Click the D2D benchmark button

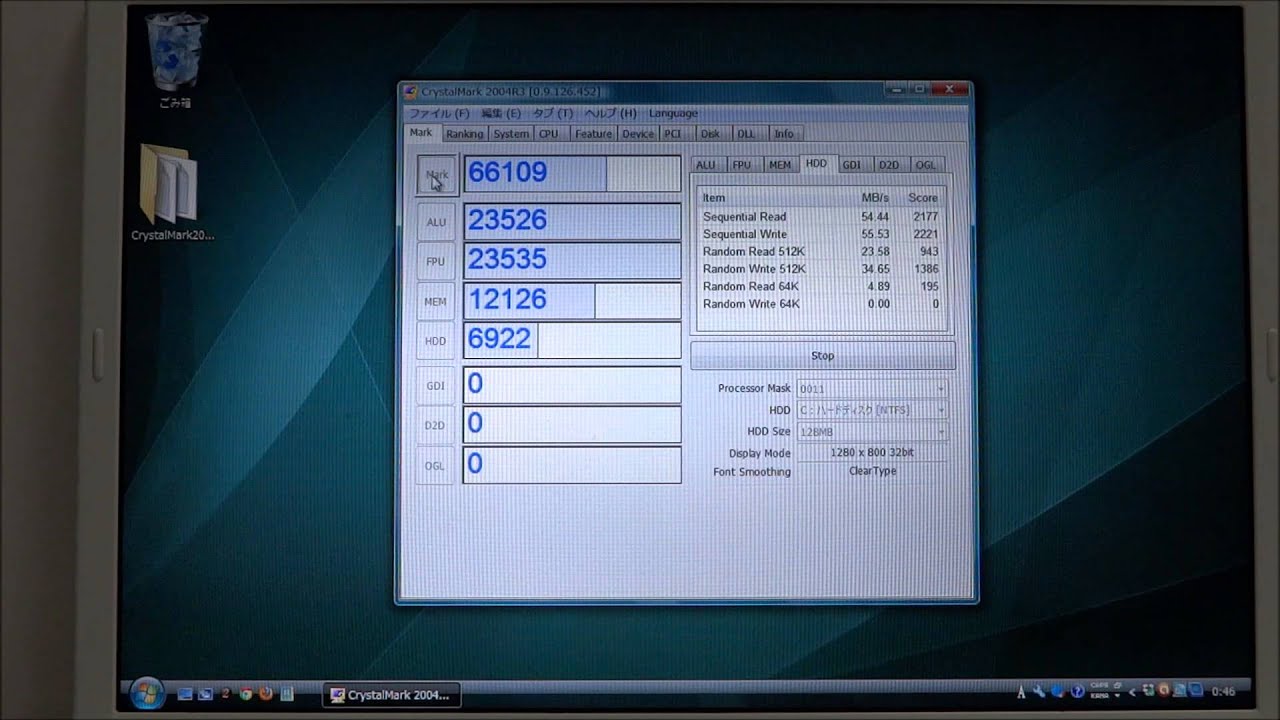(x=436, y=425)
